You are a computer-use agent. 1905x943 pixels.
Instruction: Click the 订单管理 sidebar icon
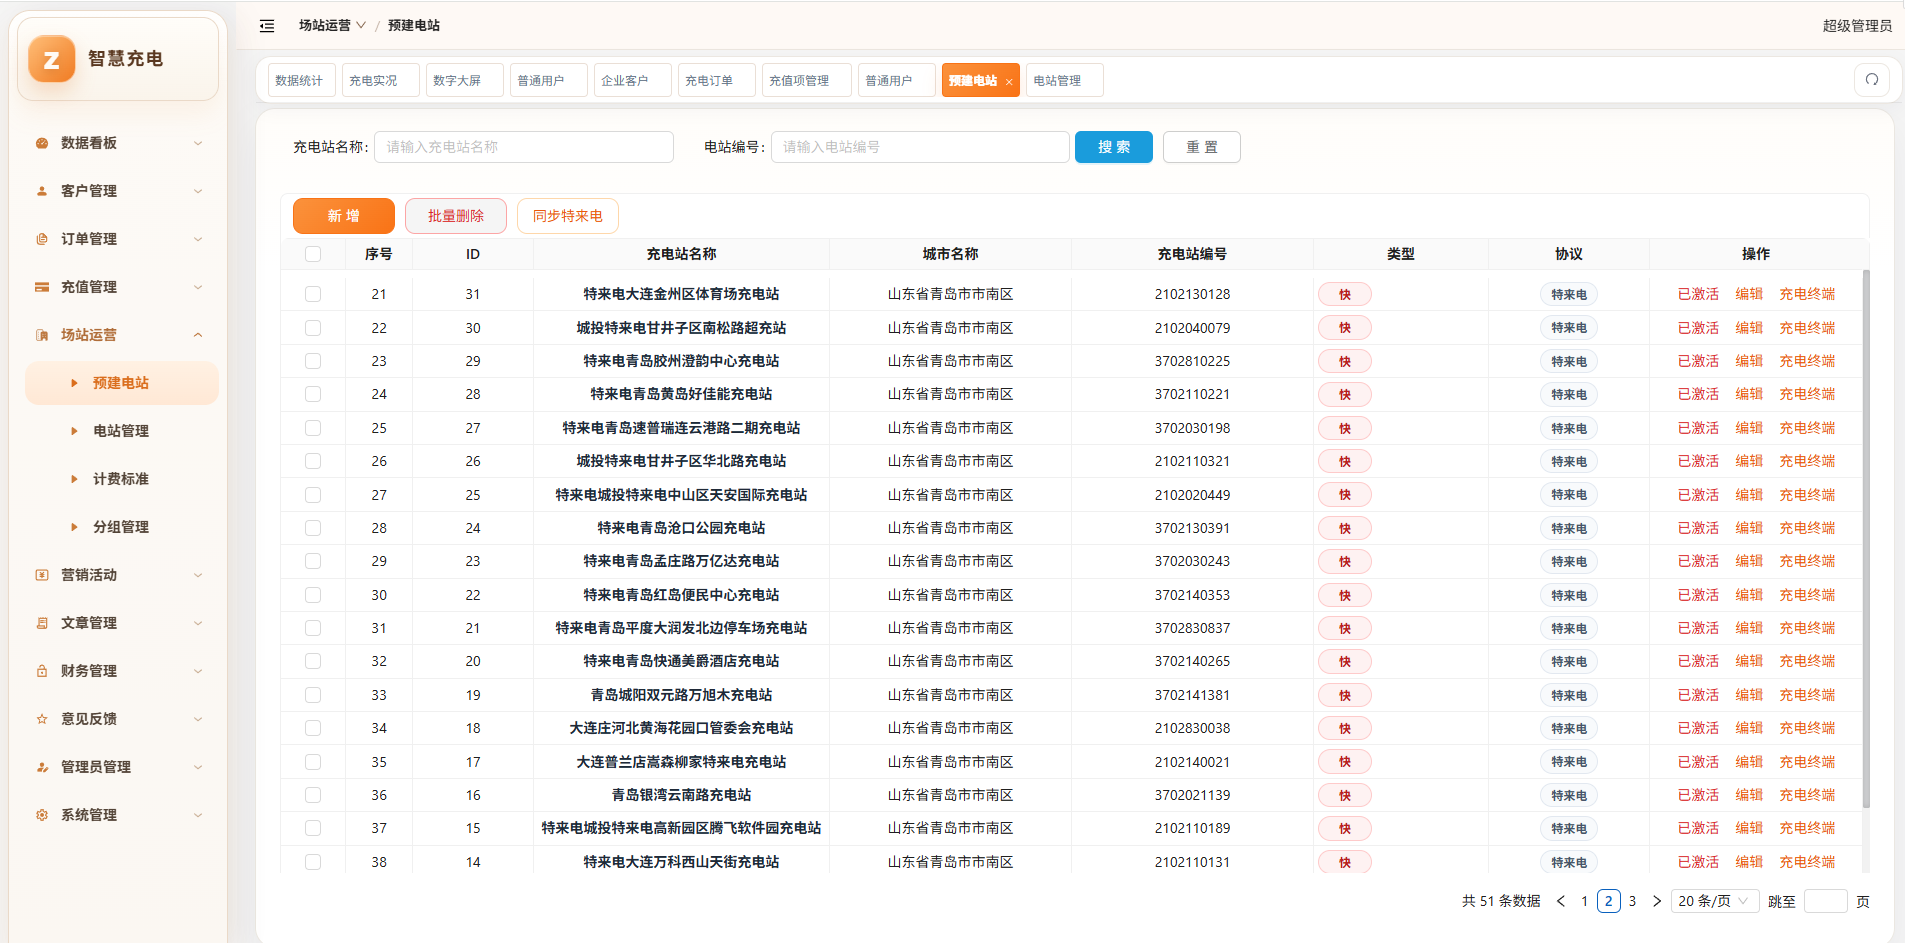coord(42,239)
